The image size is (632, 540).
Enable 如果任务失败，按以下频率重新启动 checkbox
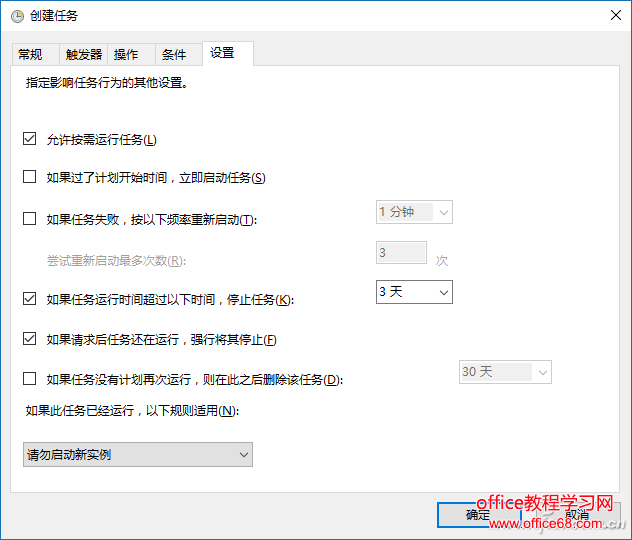pos(29,218)
